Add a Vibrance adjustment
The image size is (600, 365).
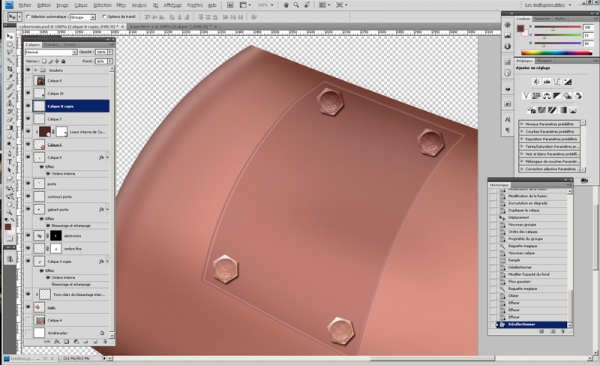[526, 96]
